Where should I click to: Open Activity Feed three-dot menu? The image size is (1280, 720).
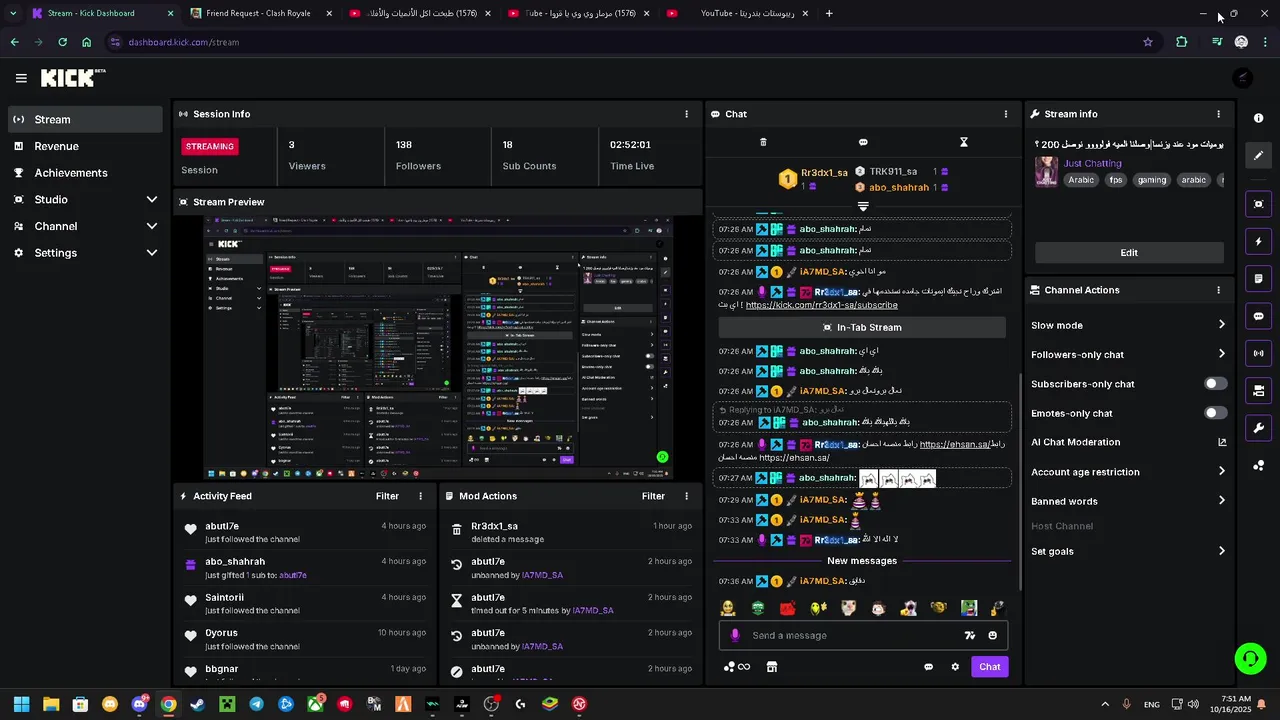420,496
